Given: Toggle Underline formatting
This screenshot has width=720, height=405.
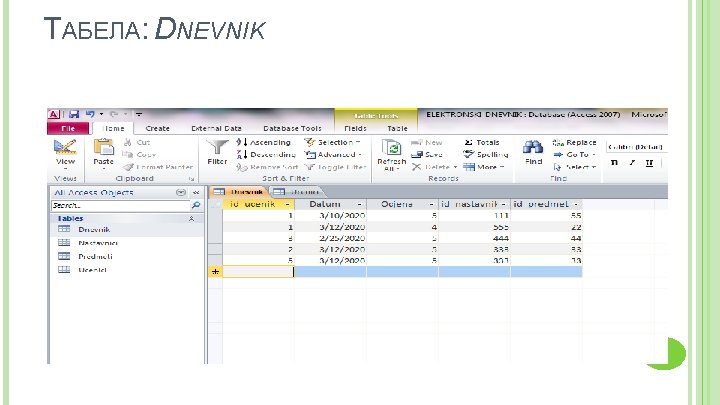Looking at the screenshot, I should (649, 163).
